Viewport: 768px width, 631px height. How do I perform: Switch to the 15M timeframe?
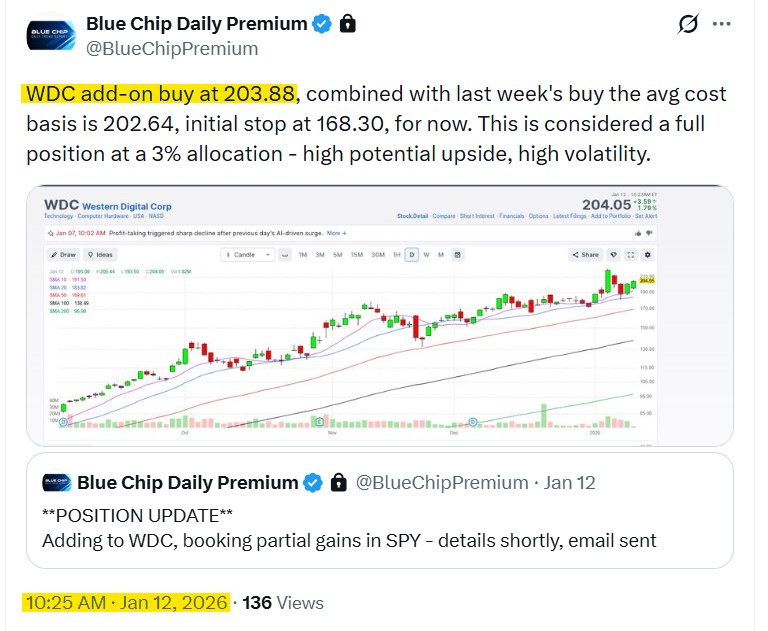(356, 255)
